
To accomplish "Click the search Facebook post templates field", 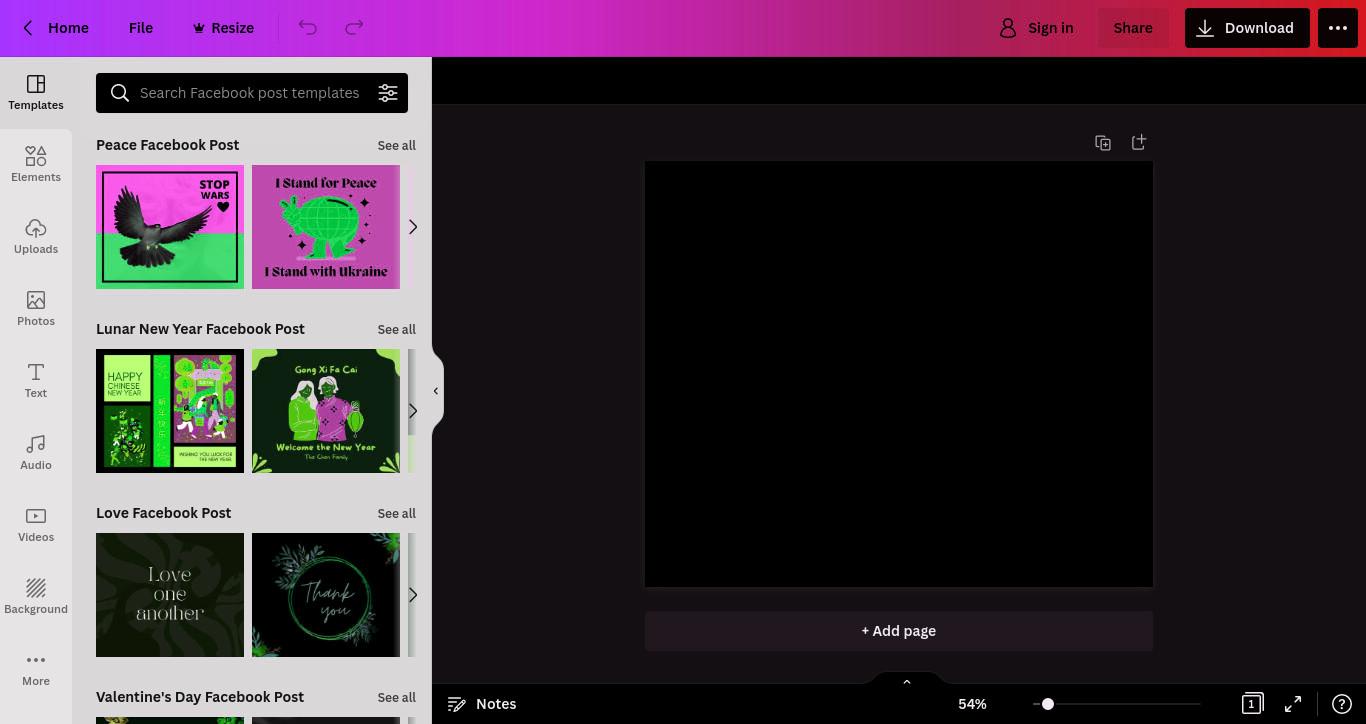I will click(250, 93).
